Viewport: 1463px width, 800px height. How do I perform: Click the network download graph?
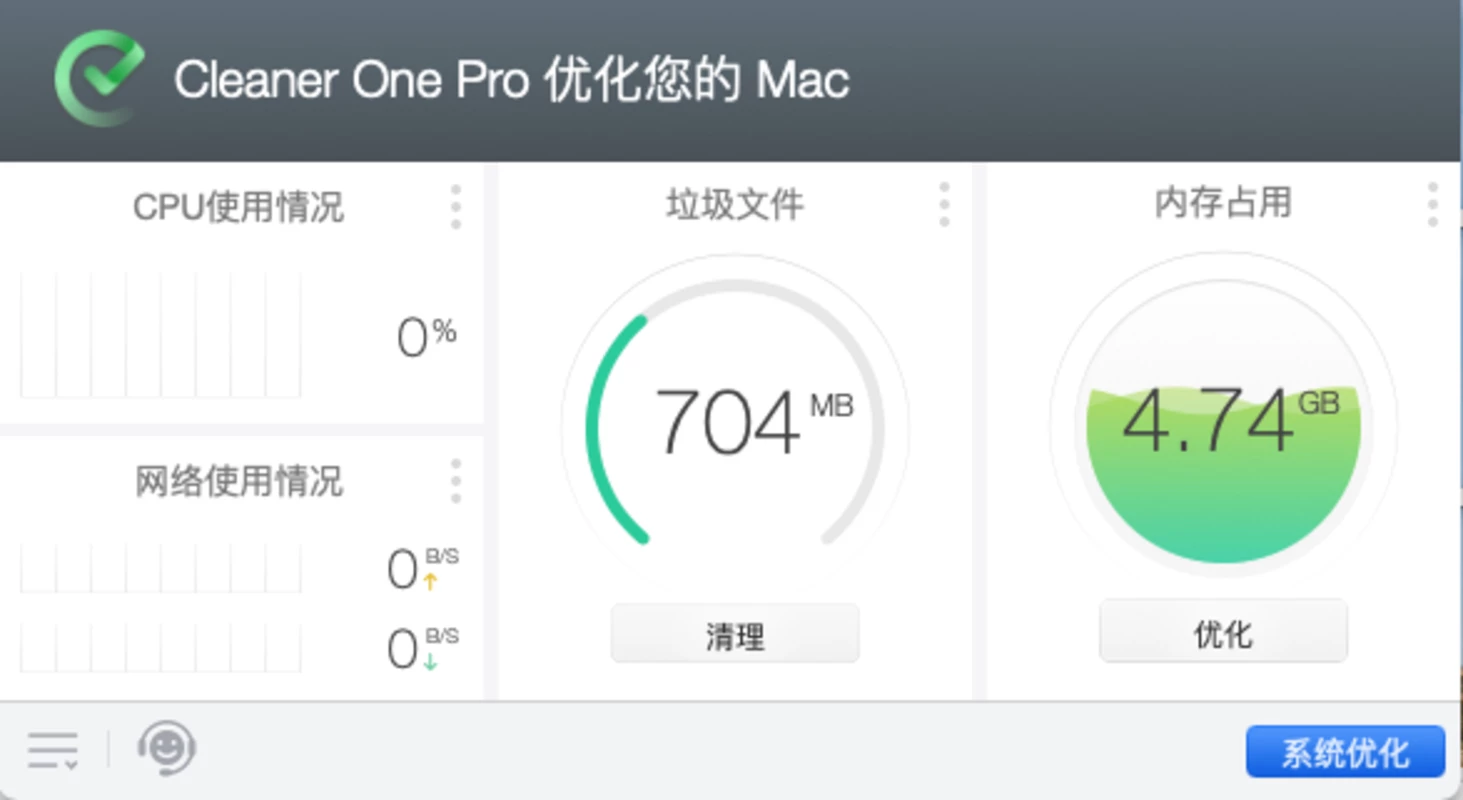(x=161, y=648)
